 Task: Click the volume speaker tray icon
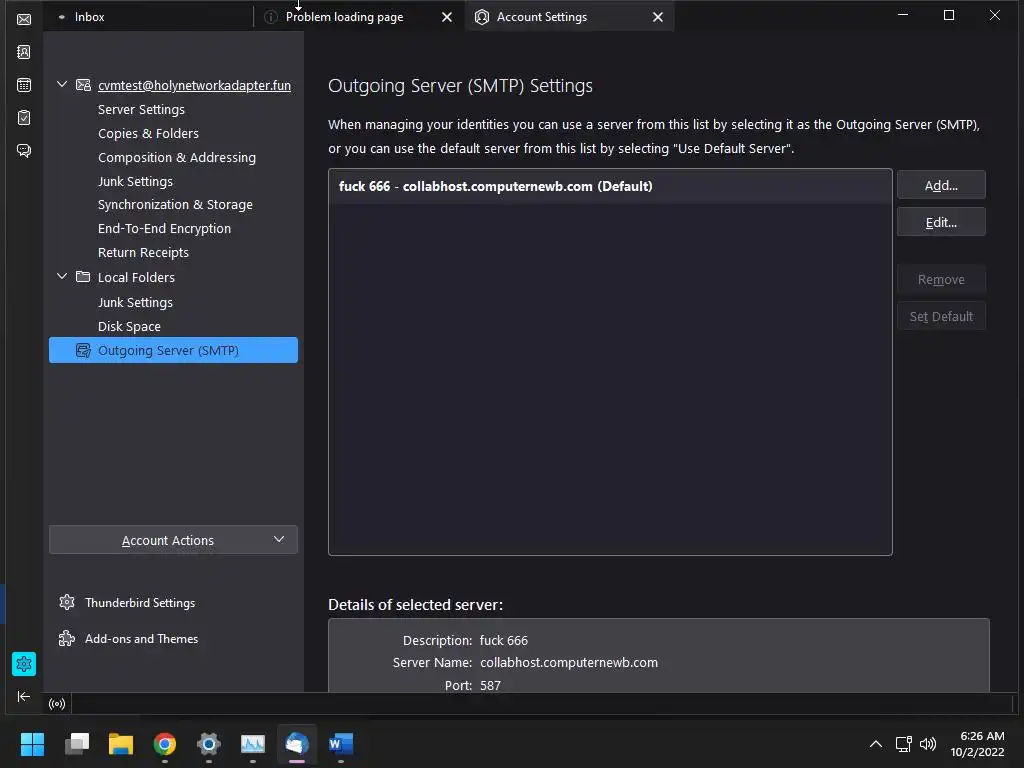click(x=927, y=744)
